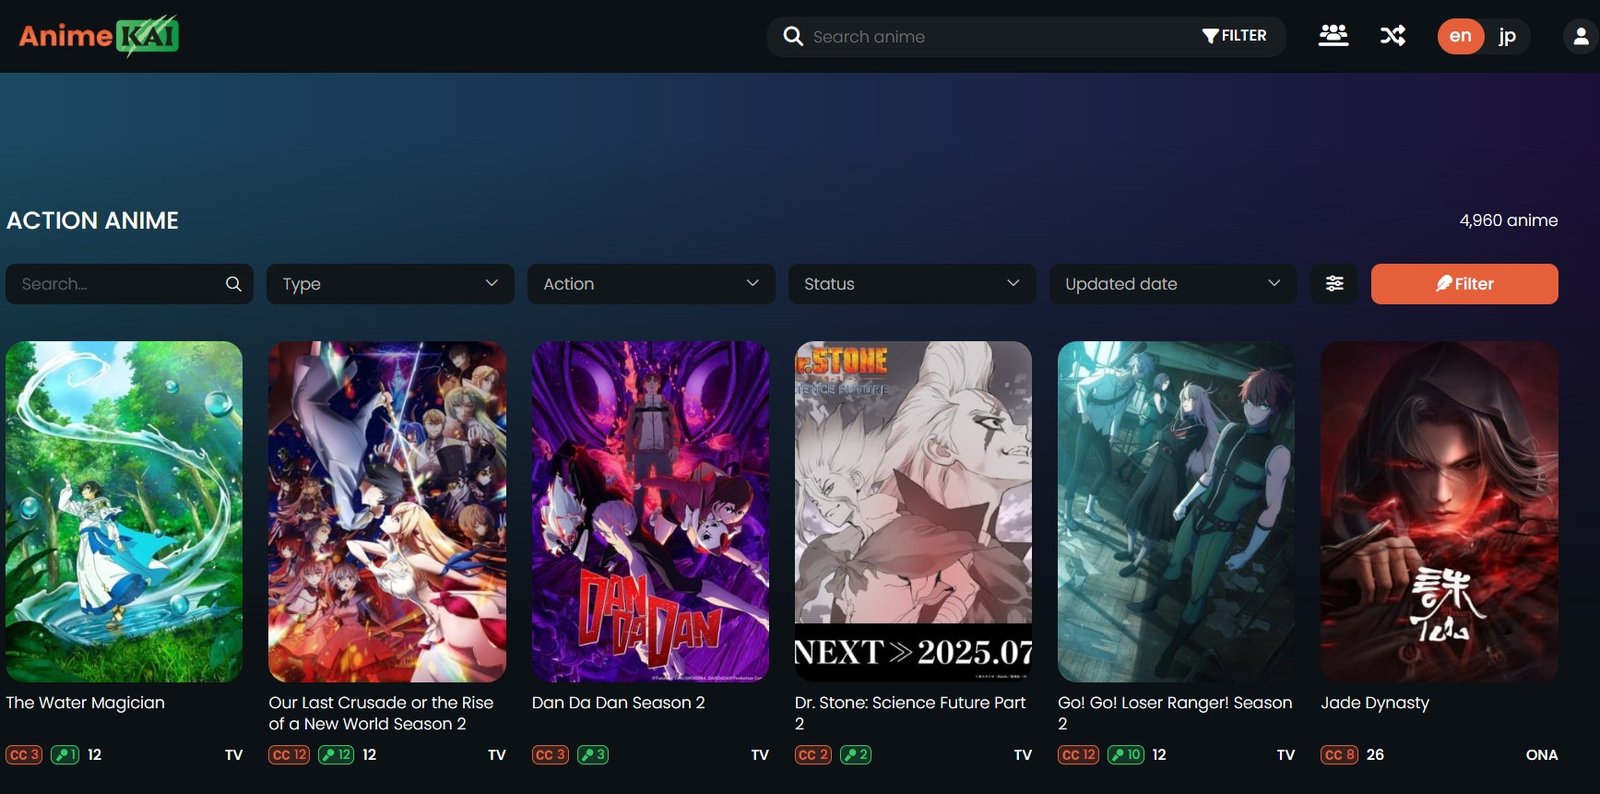Screen dimensions: 1600x794
Task: Click CC 2 badge under Dr. Stone
Action: click(x=813, y=755)
